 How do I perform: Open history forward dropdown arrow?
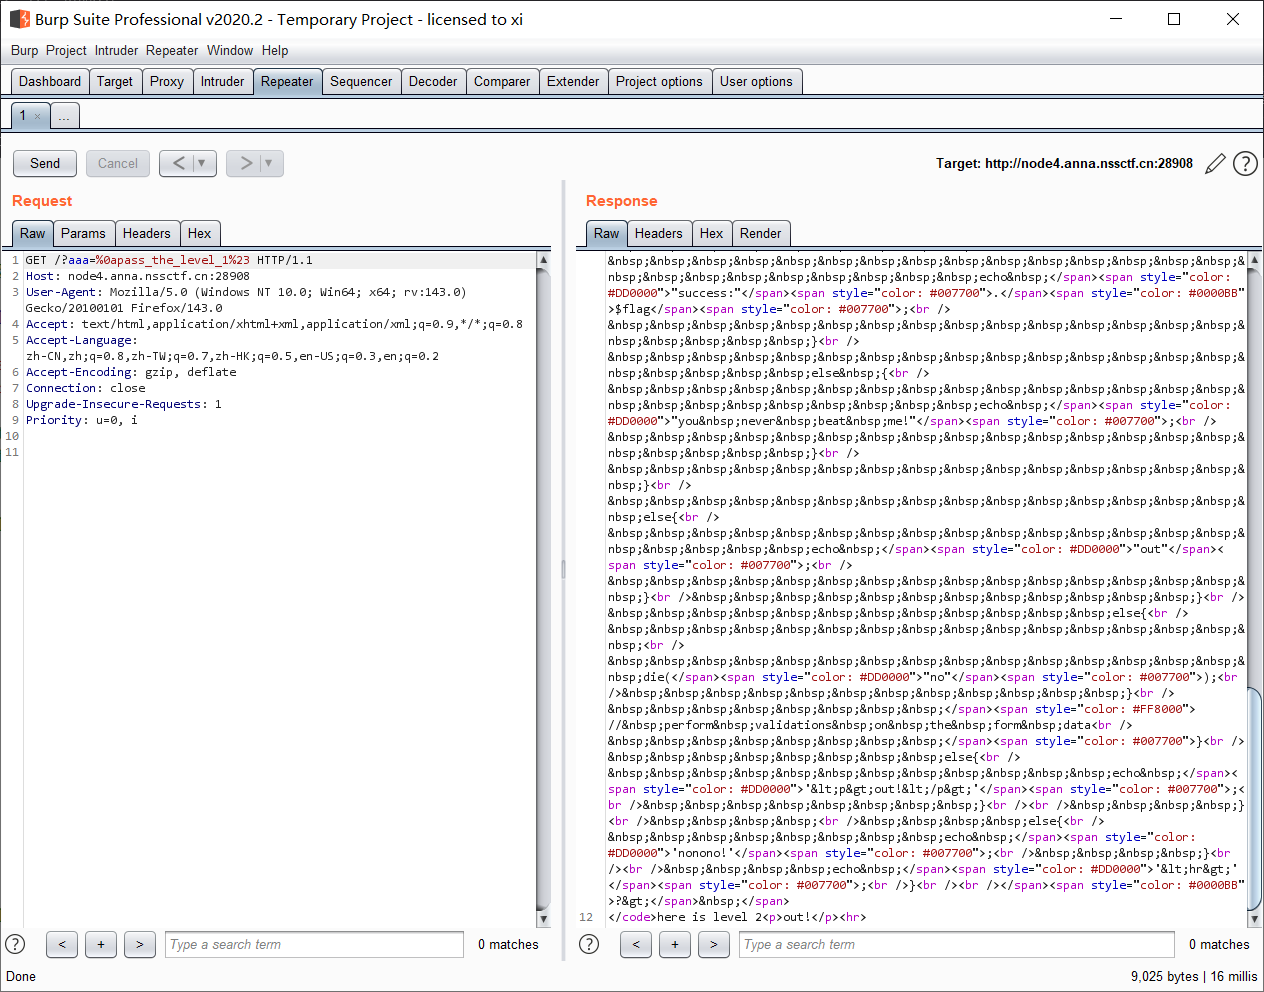[268, 163]
